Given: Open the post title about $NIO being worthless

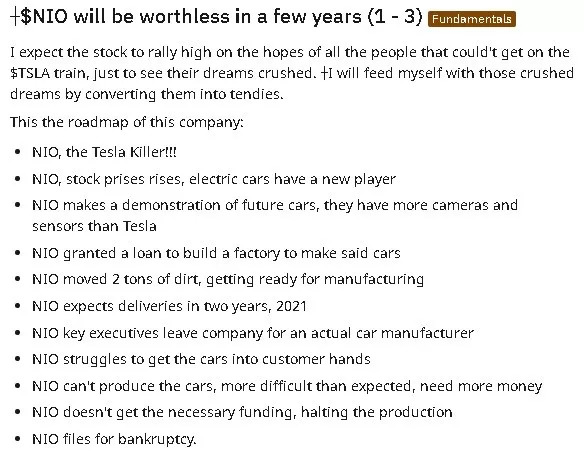Looking at the screenshot, I should 216,17.
